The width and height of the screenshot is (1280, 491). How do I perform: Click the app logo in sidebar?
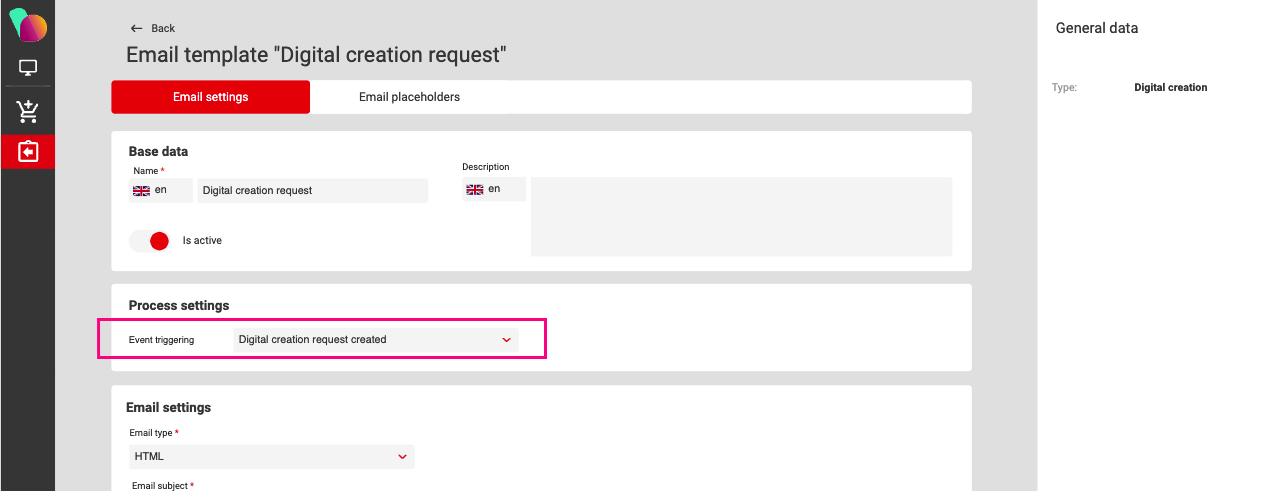pyautogui.click(x=27, y=24)
